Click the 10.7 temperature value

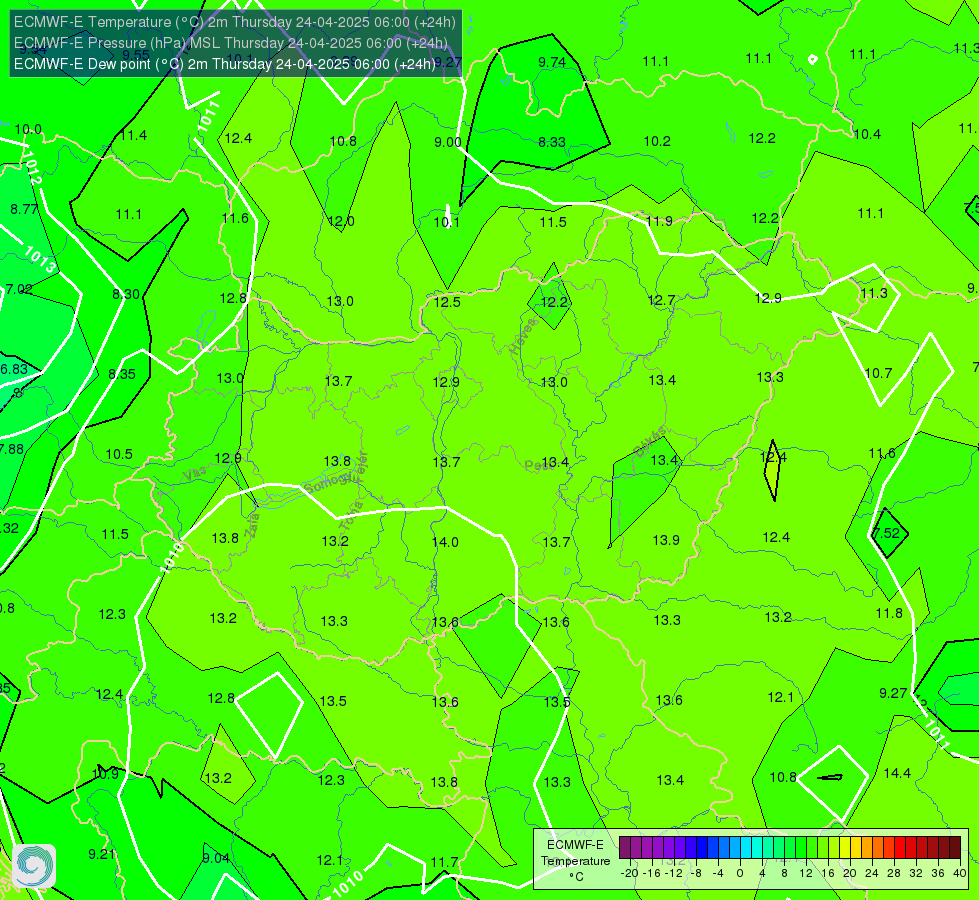point(878,373)
